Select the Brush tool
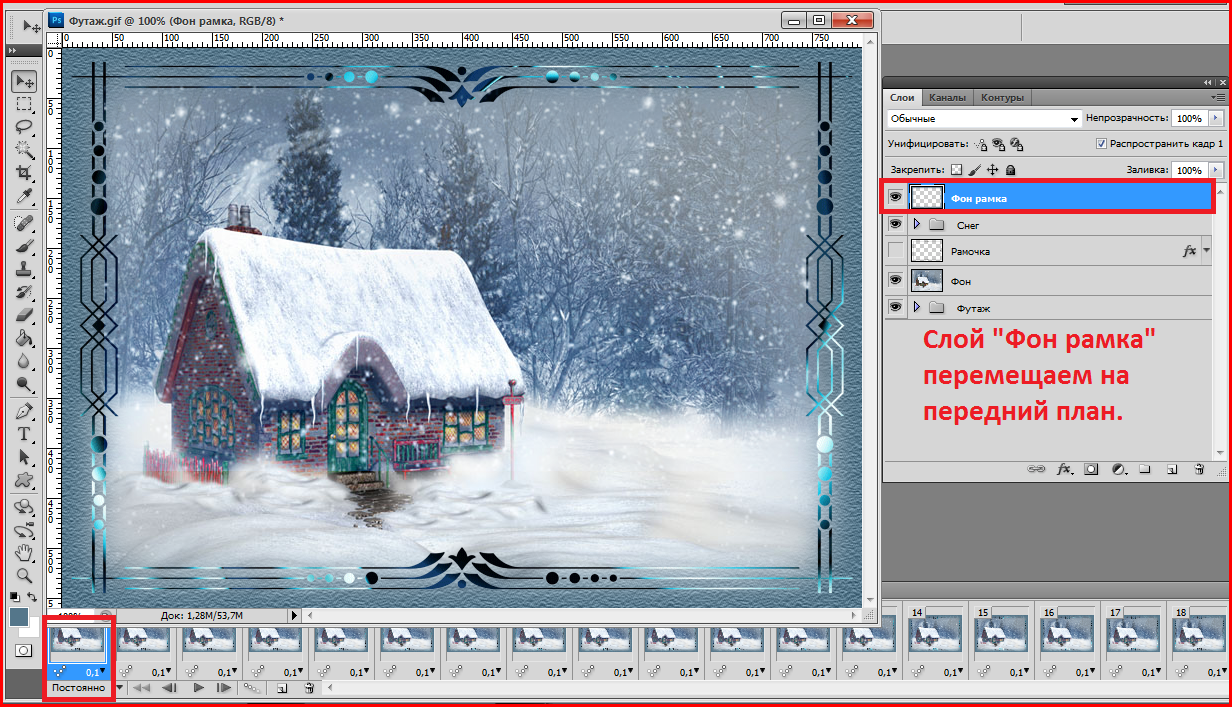 (x=24, y=246)
